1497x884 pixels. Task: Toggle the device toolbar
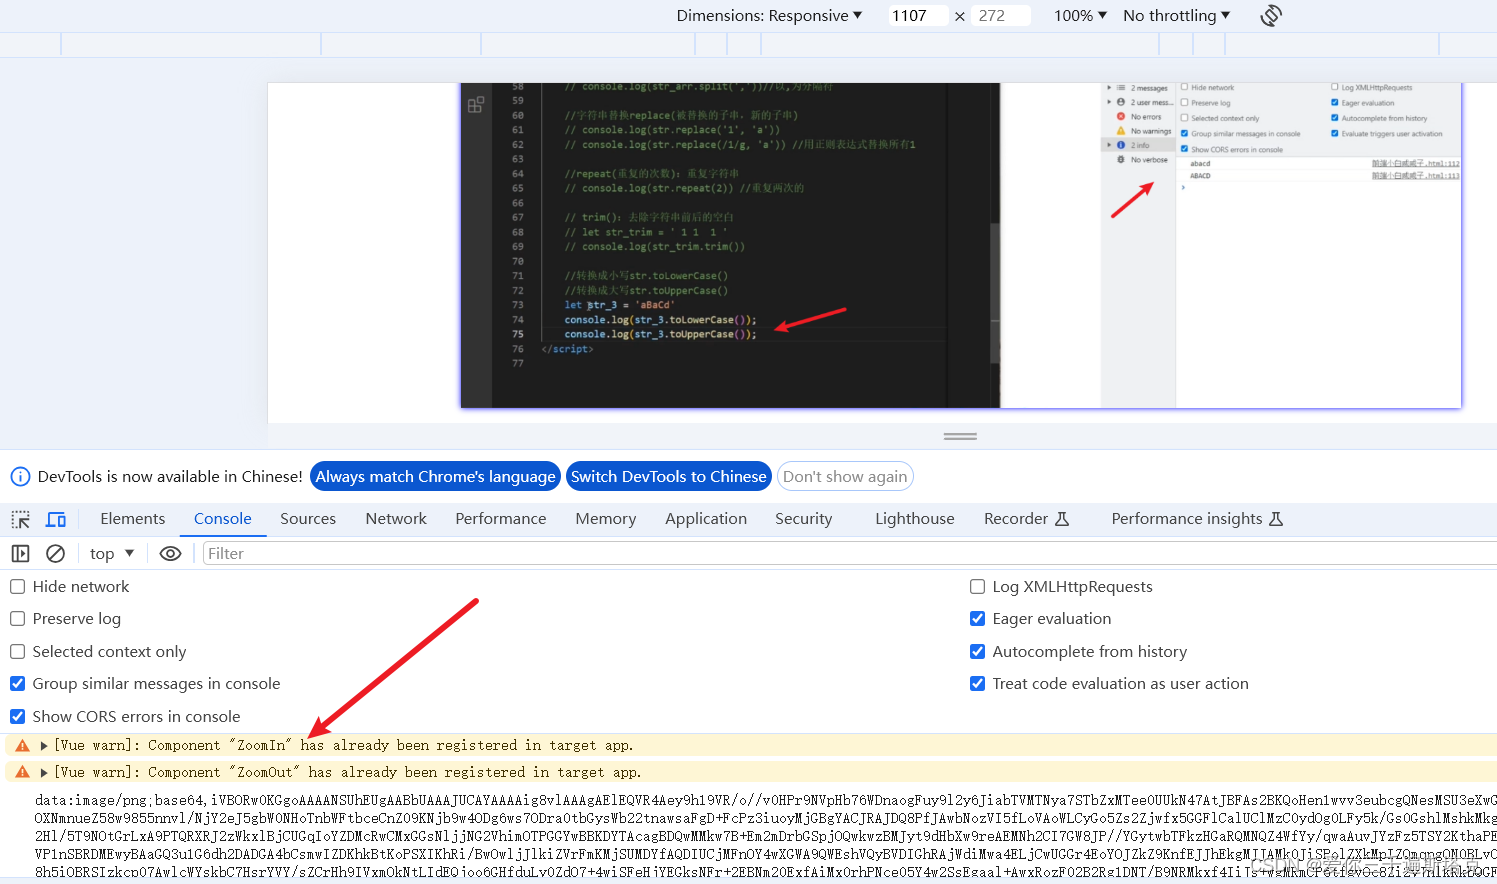click(56, 518)
